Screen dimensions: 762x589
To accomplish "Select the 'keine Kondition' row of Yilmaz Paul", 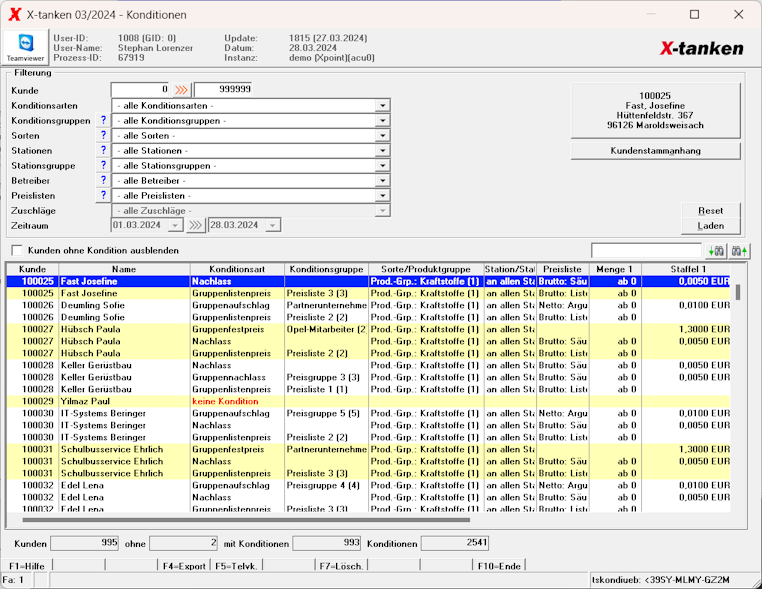I will tap(368, 401).
